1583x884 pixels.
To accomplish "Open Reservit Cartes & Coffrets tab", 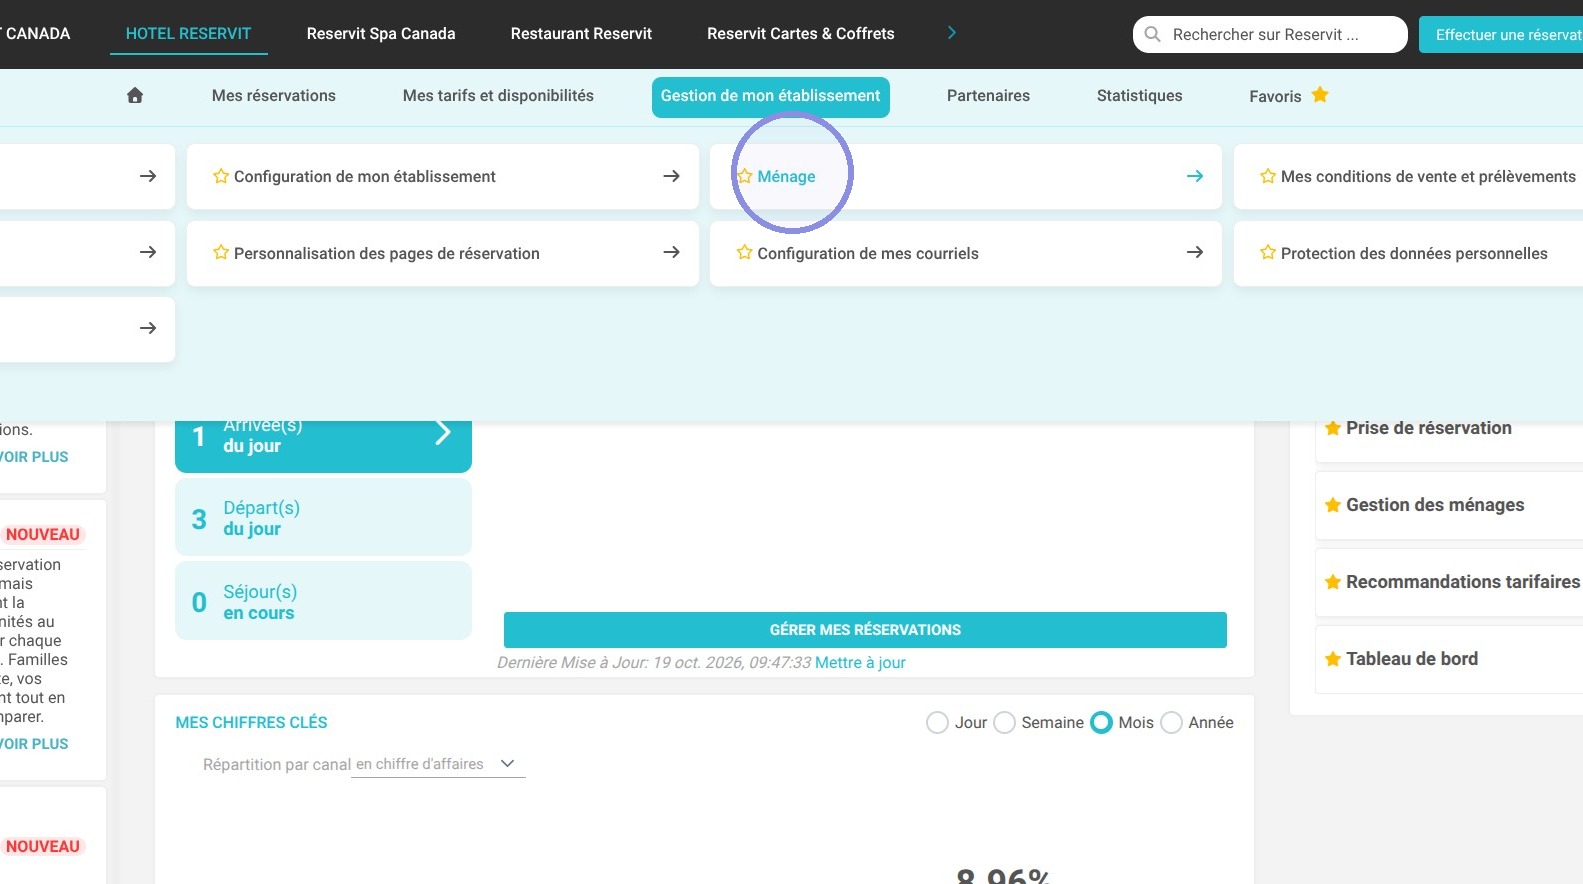I will pyautogui.click(x=801, y=33).
